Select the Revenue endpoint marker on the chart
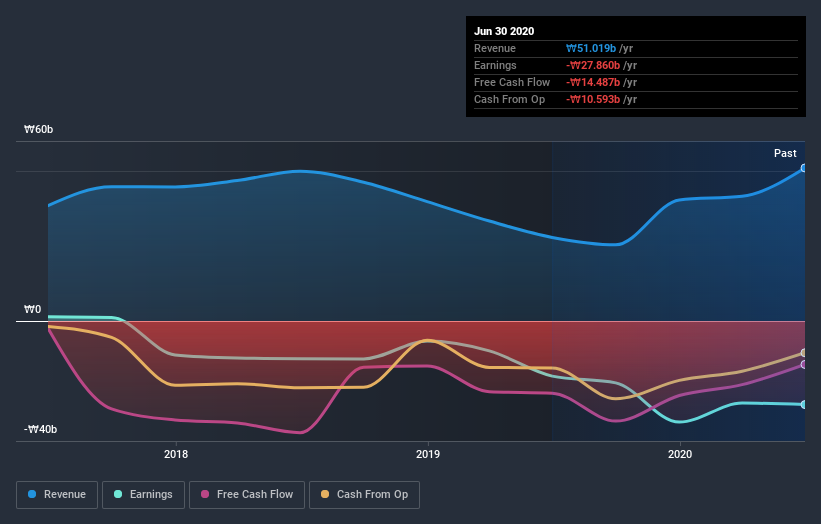 coord(804,168)
